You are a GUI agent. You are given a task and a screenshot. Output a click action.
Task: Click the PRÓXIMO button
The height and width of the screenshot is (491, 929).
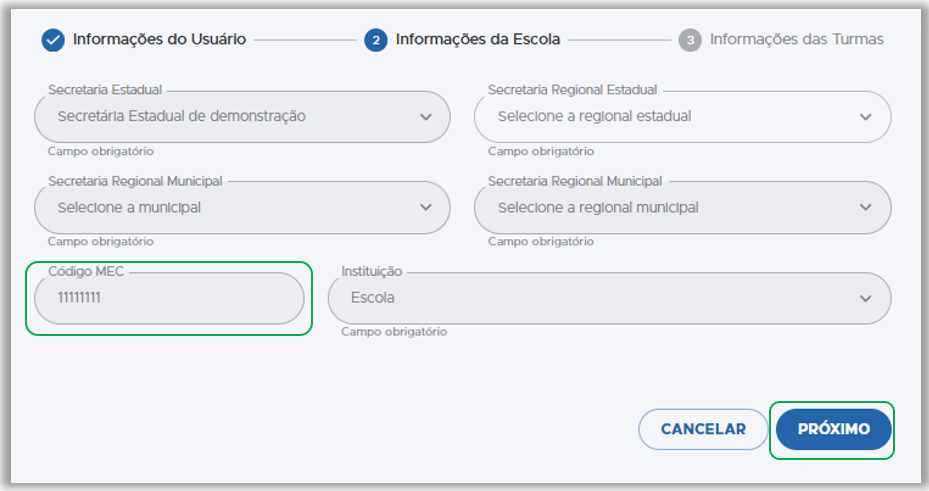click(x=833, y=429)
